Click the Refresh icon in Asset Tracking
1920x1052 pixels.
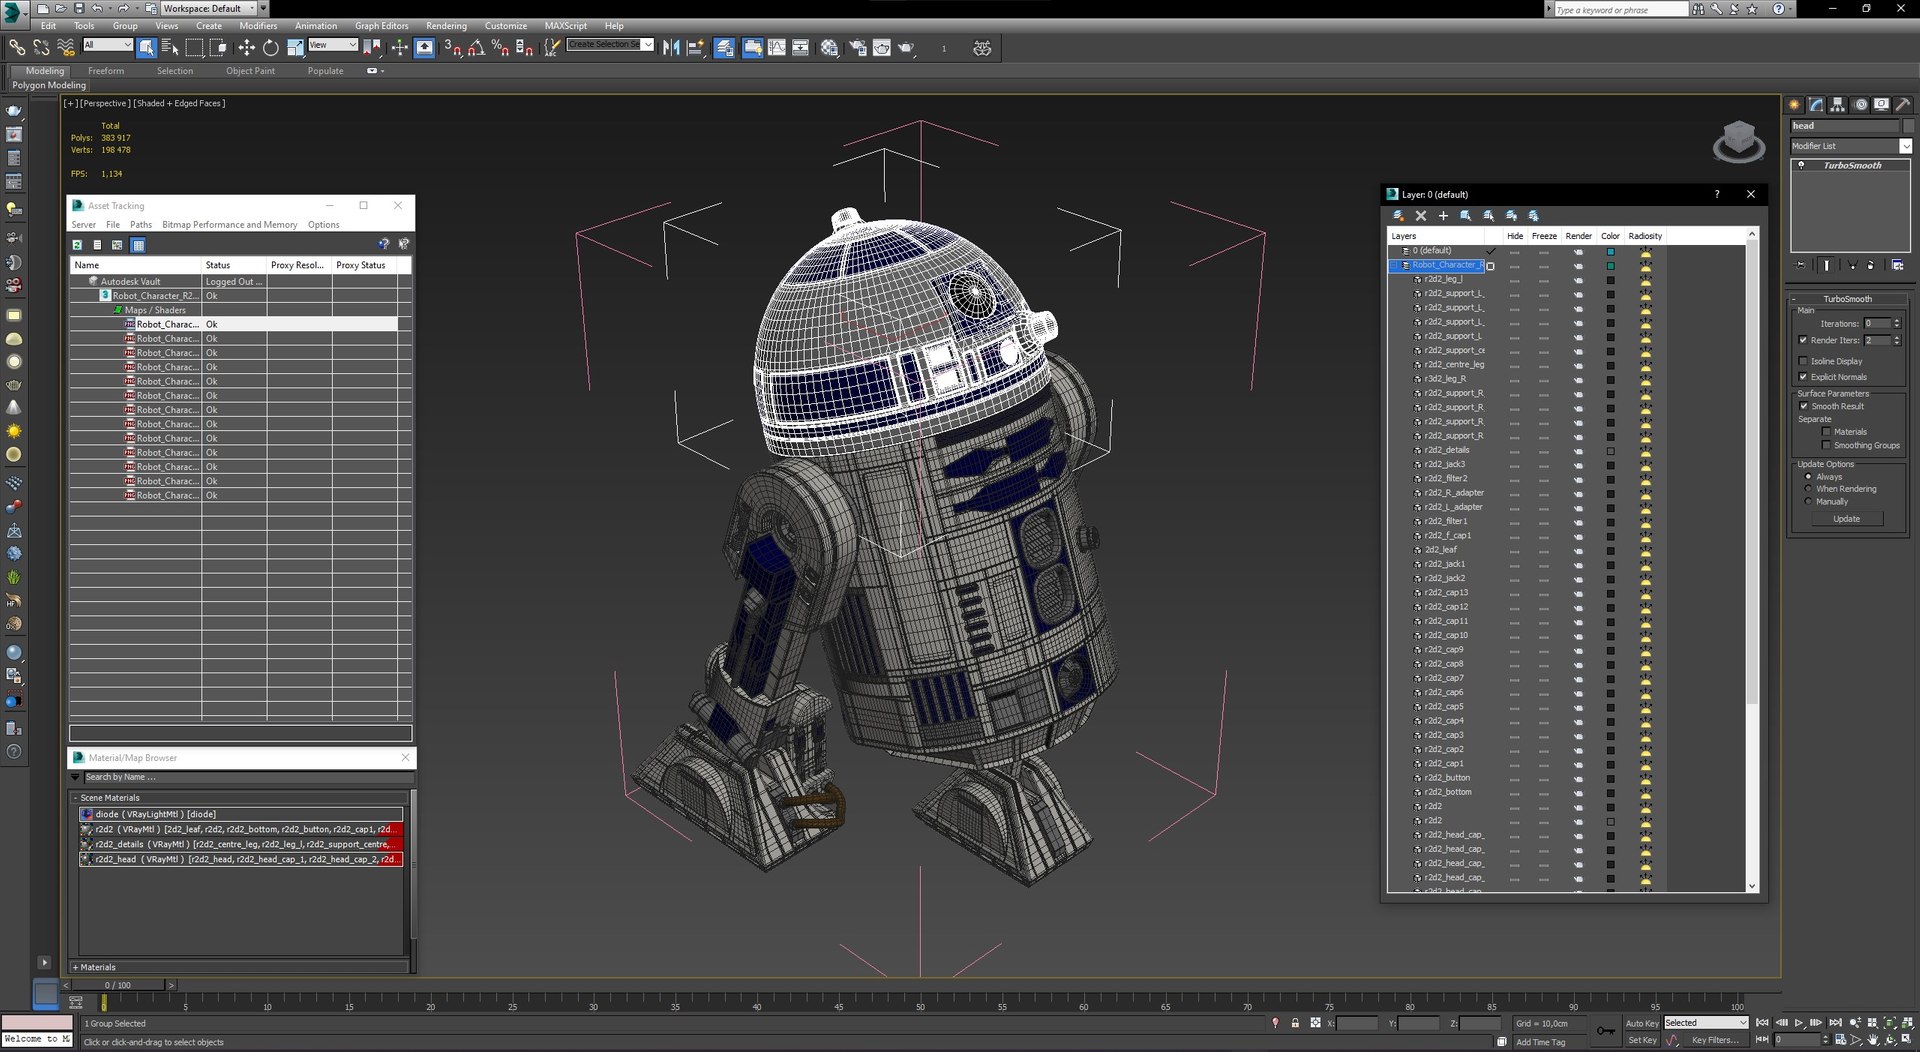pyautogui.click(x=77, y=244)
